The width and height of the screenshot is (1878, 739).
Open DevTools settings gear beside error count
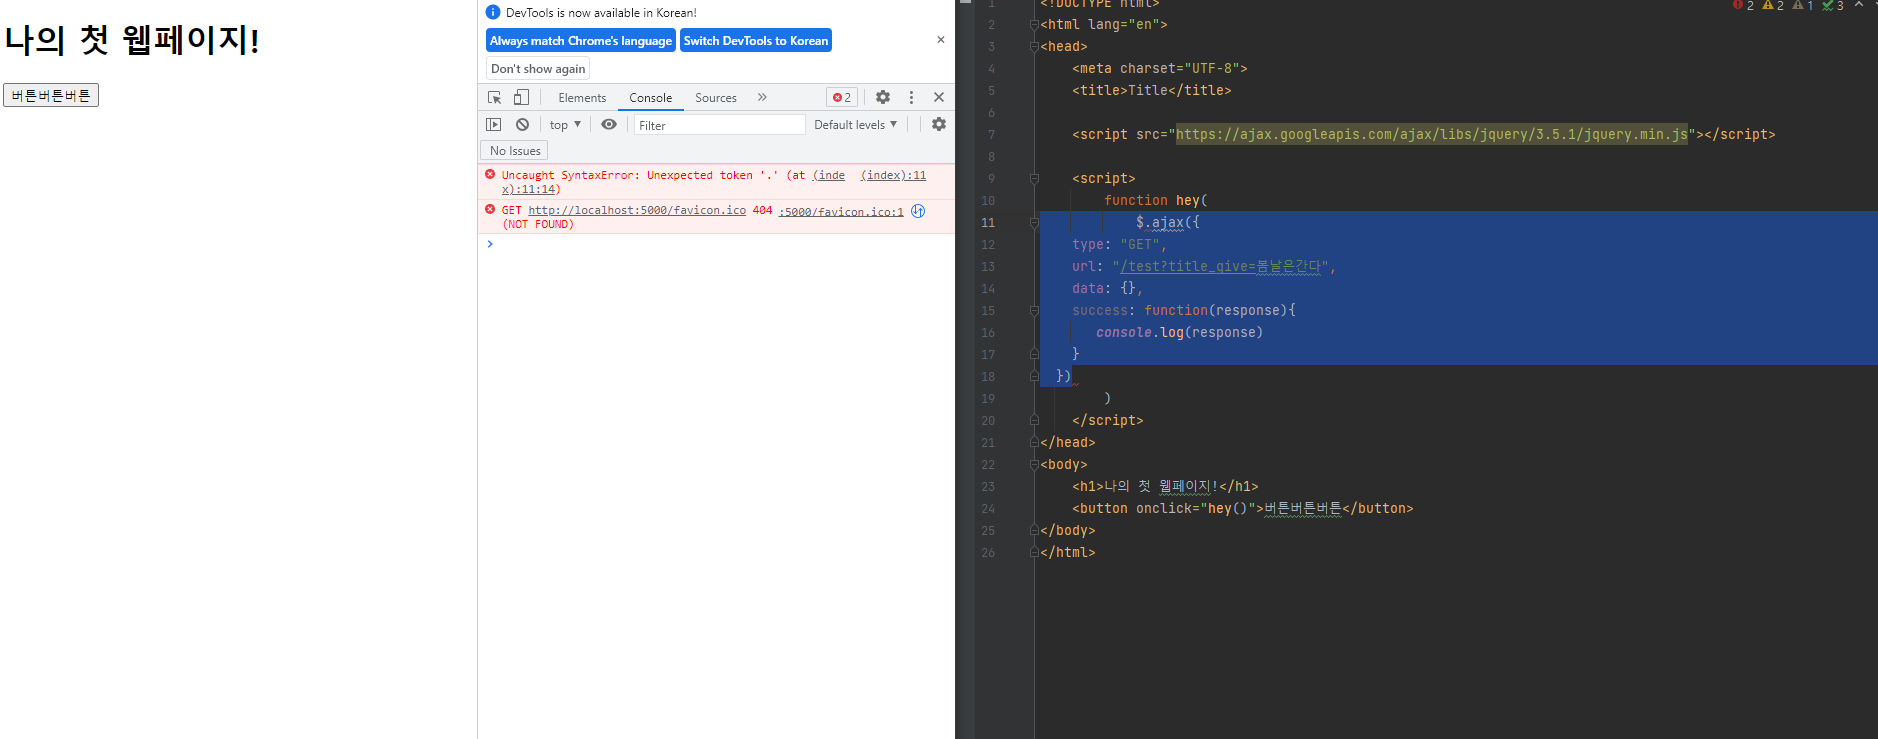883,97
